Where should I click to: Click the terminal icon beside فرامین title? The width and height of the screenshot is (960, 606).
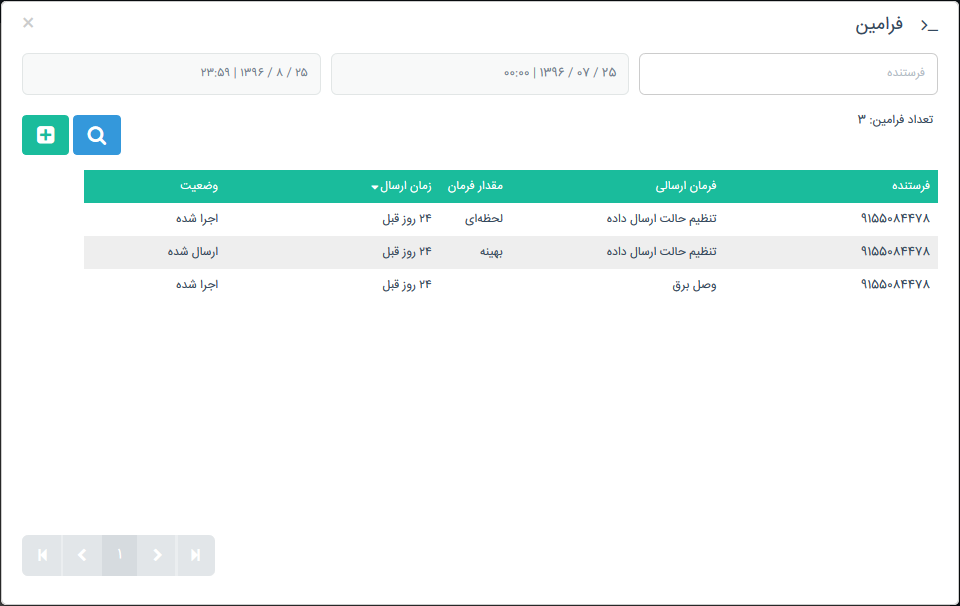click(929, 25)
